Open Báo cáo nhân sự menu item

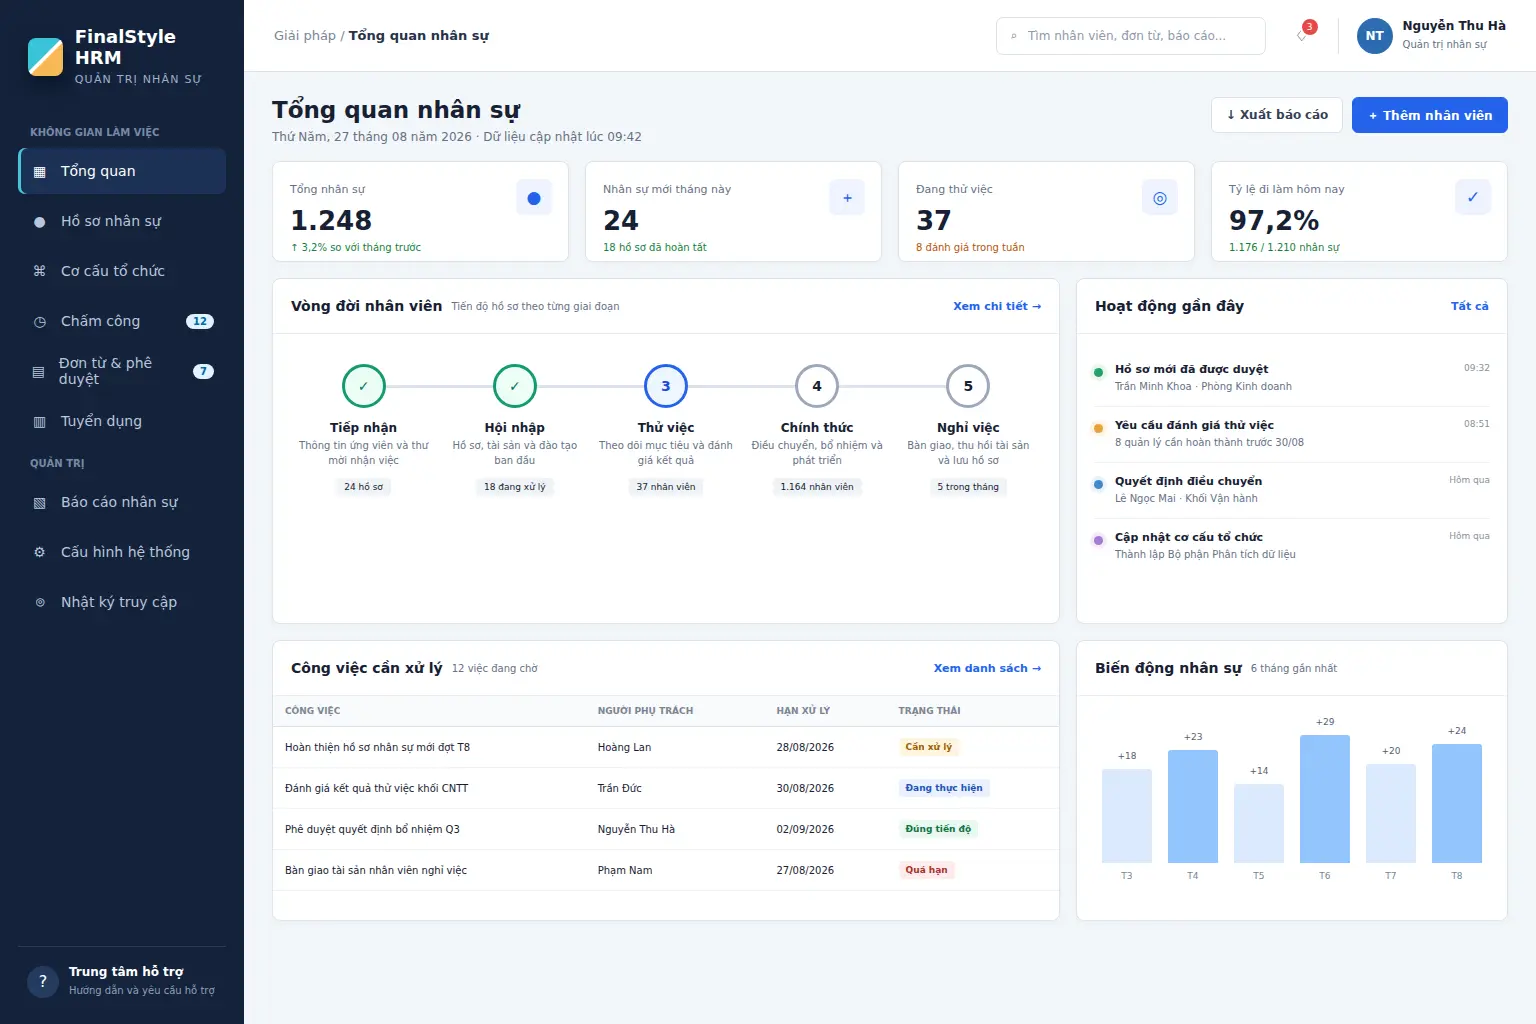click(x=122, y=502)
